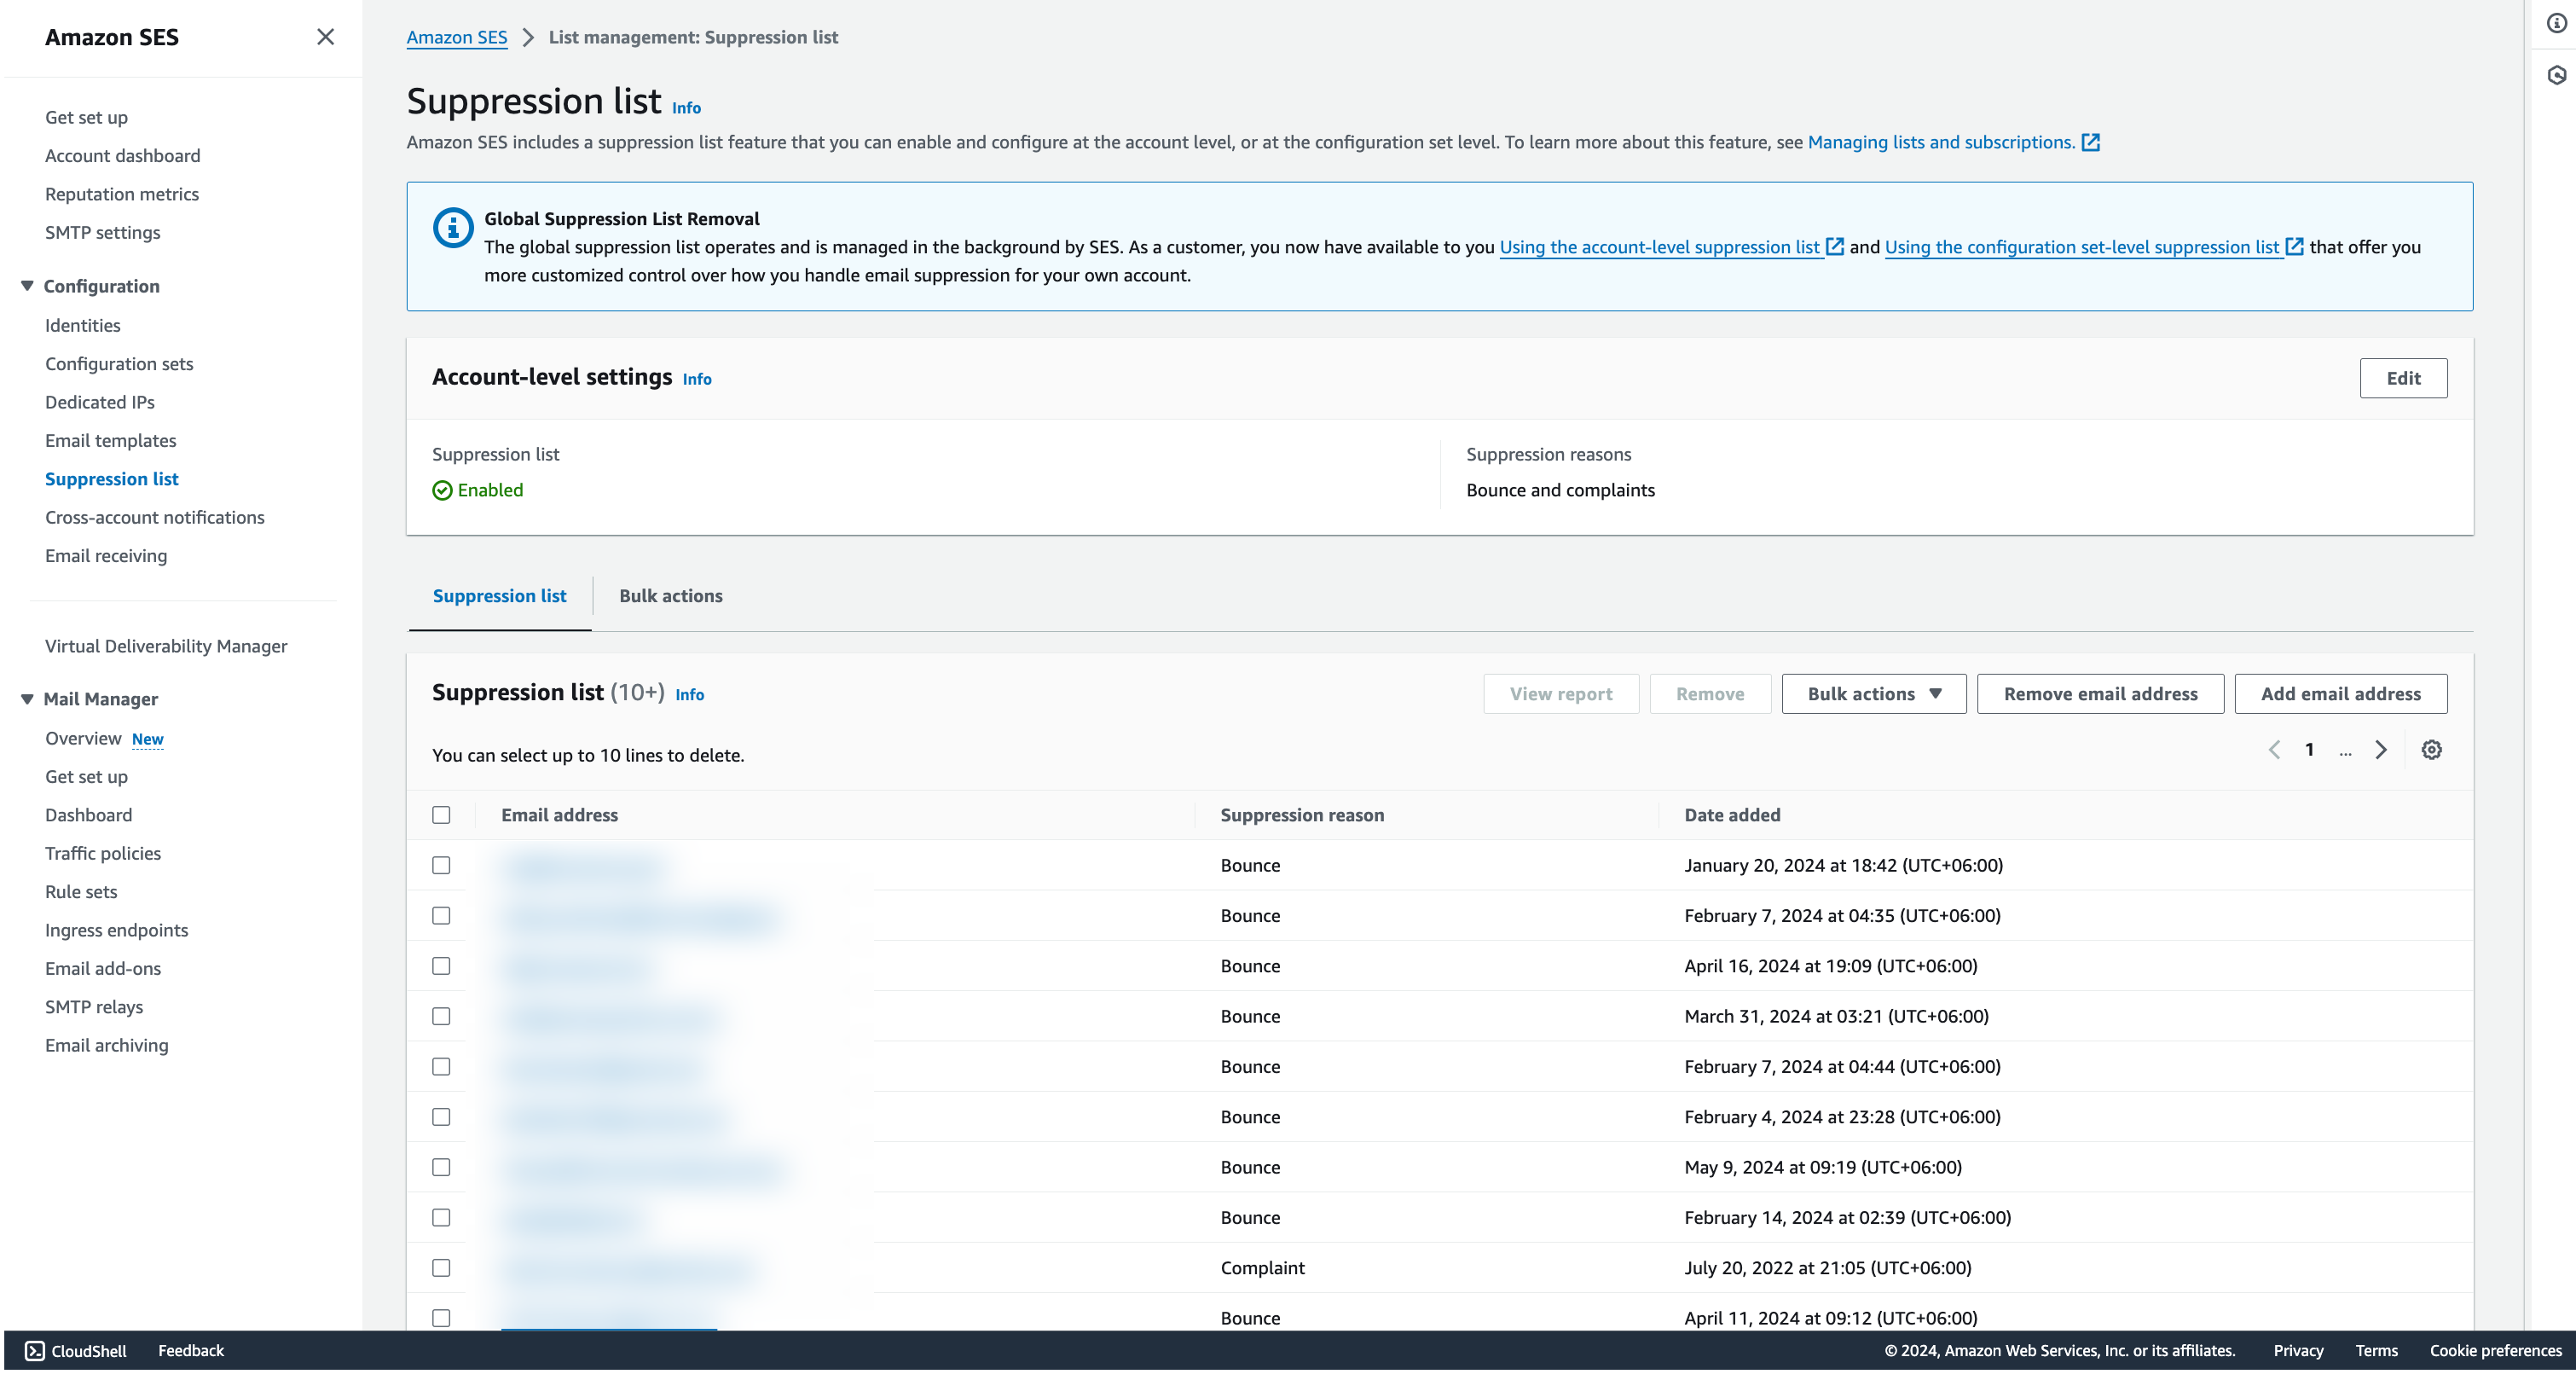Image resolution: width=2576 pixels, height=1380 pixels.
Task: Click the hexagon icon below info icon
Action: tap(2556, 75)
